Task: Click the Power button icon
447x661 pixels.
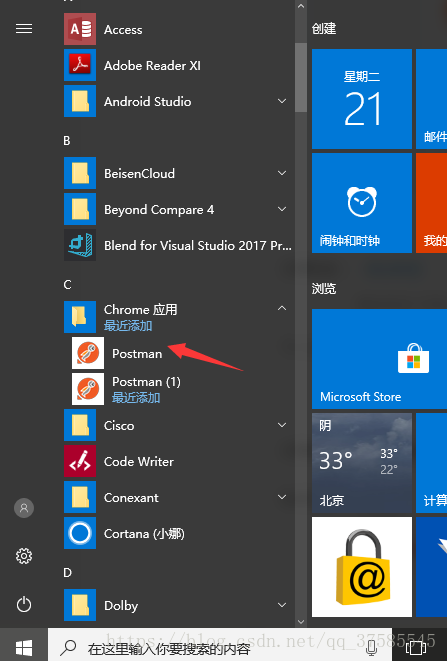Action: click(x=24, y=605)
